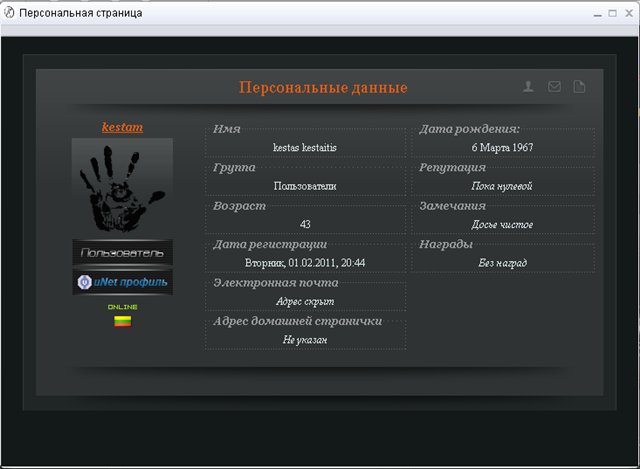Image resolution: width=640 pixels, height=469 pixels.
Task: Click the Дата рождения label
Action: [470, 129]
